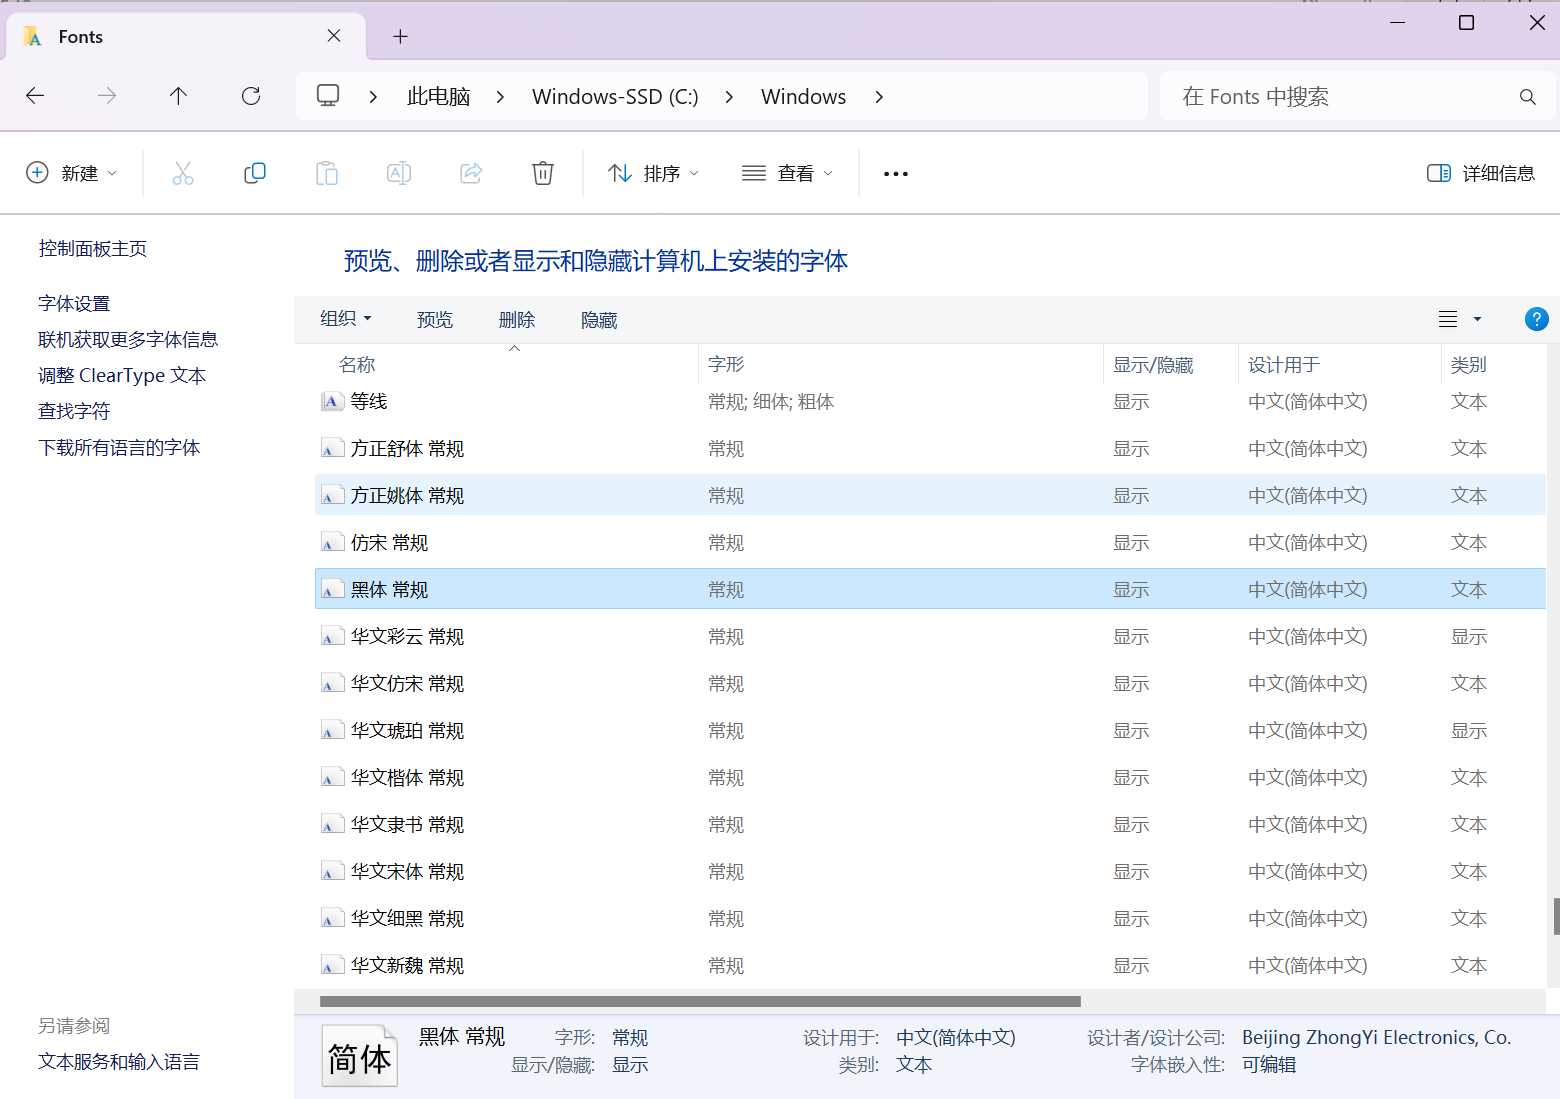Refresh the Fonts folder view
Image resolution: width=1560 pixels, height=1099 pixels.
coord(251,96)
